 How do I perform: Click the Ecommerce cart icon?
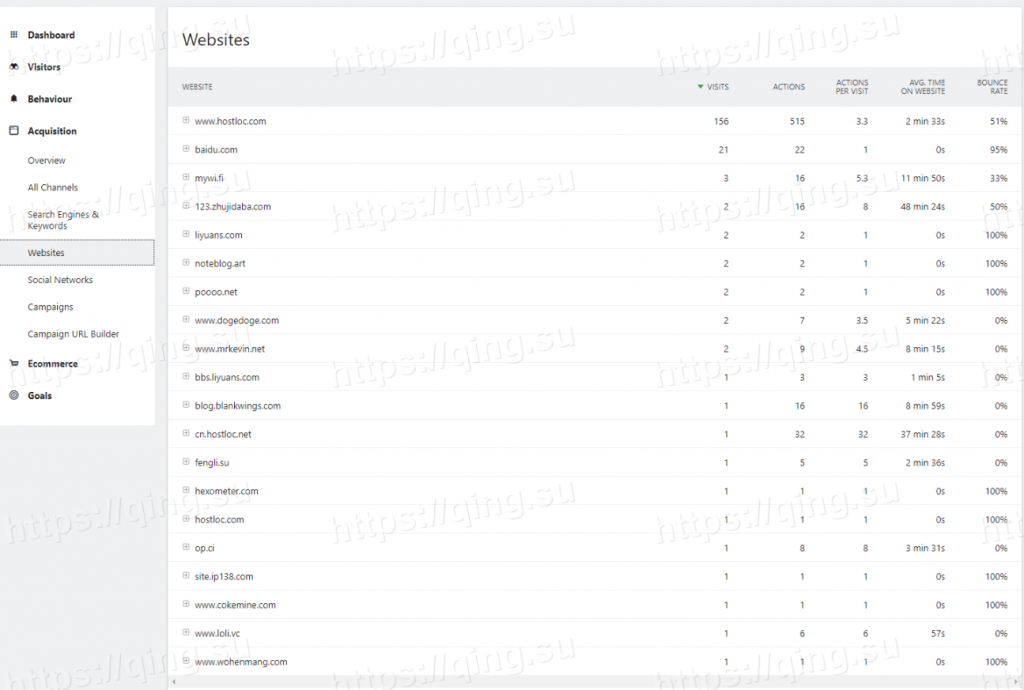(14, 364)
